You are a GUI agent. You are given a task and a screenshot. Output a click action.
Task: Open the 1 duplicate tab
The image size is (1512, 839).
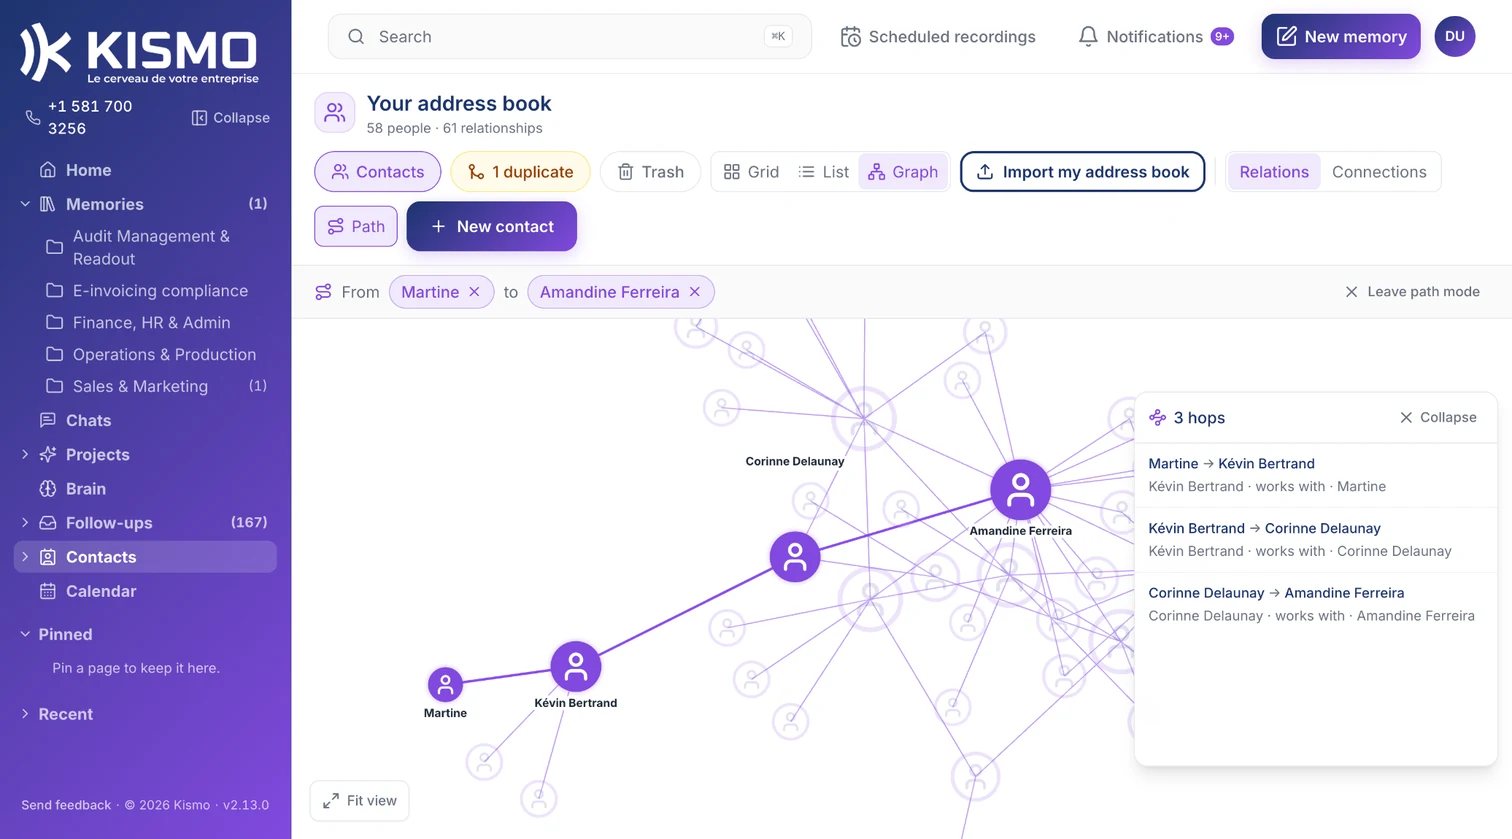coord(520,172)
